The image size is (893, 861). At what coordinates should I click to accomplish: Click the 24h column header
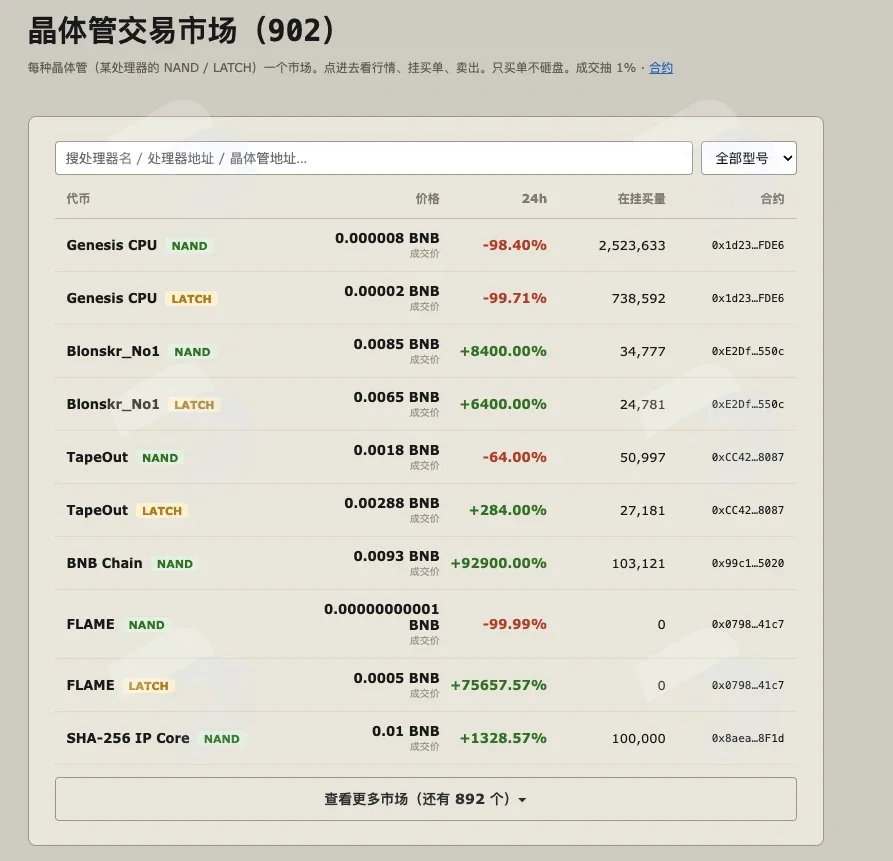[x=534, y=199]
